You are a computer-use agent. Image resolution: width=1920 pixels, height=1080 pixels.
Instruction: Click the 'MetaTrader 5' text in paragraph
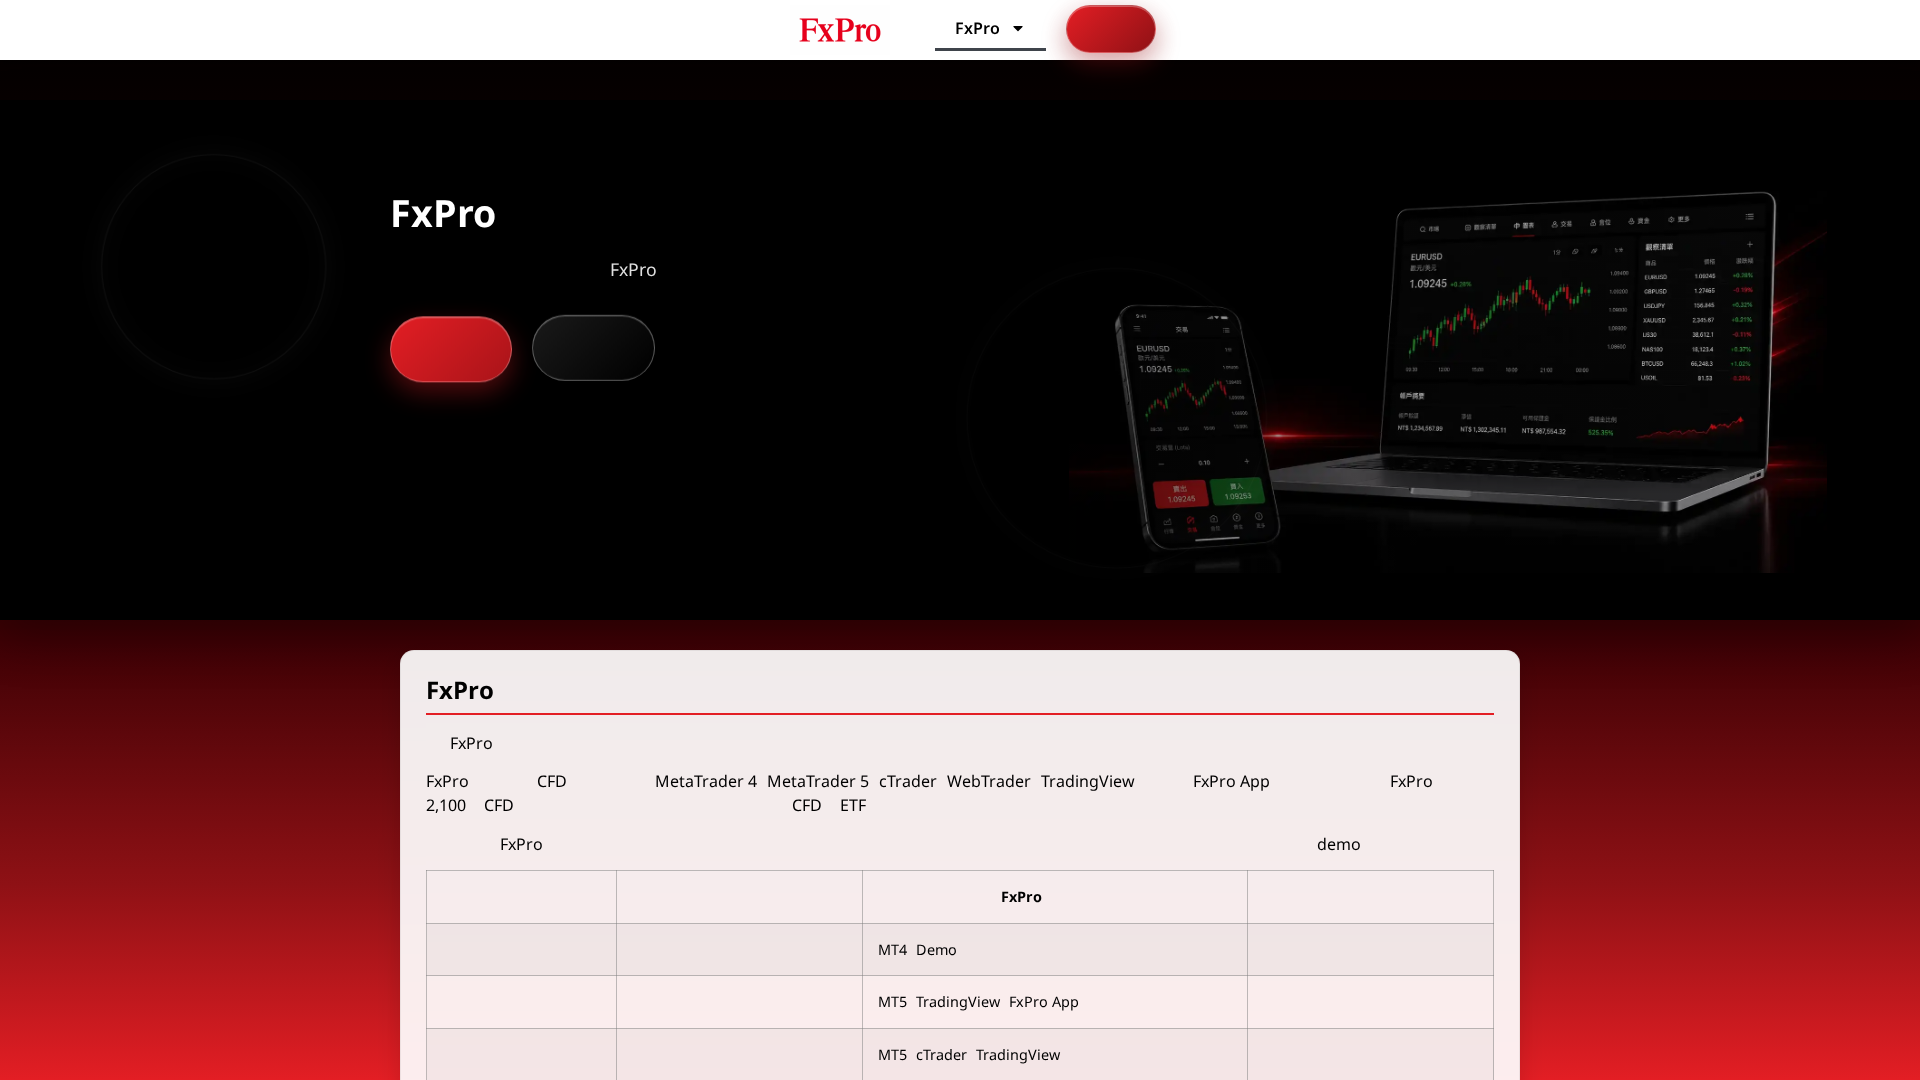(x=818, y=781)
